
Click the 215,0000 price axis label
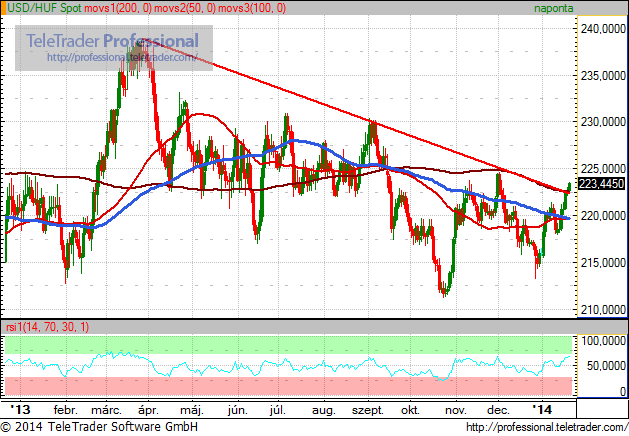tap(603, 263)
